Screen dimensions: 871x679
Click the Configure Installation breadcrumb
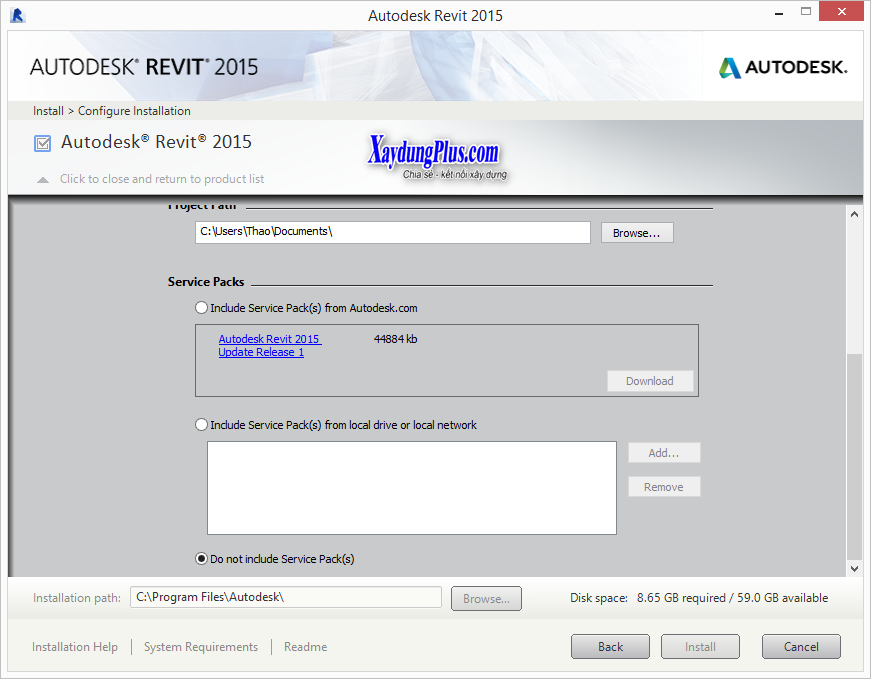click(x=134, y=111)
